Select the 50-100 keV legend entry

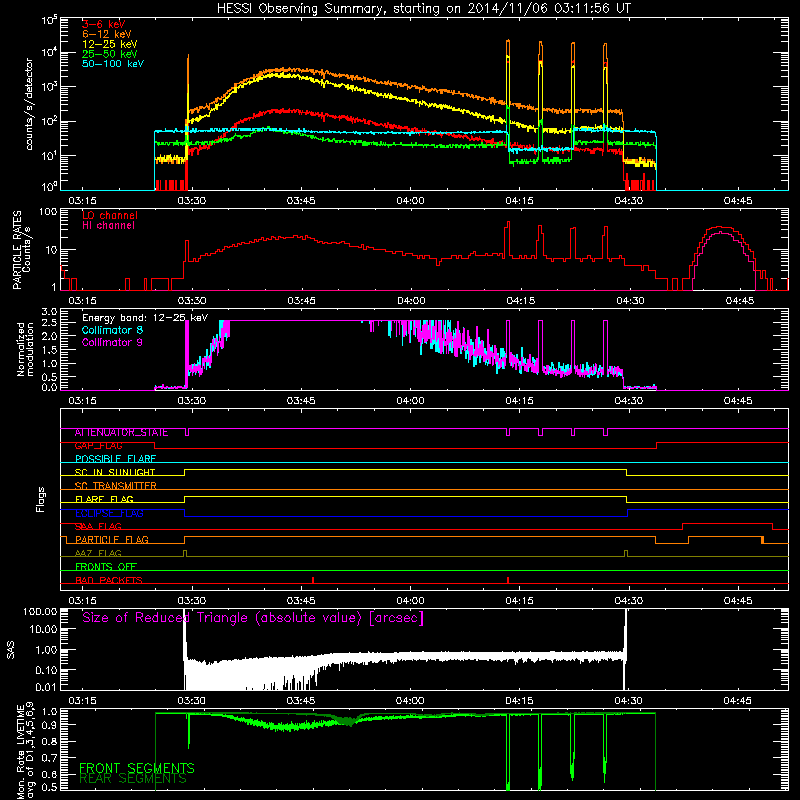point(113,64)
